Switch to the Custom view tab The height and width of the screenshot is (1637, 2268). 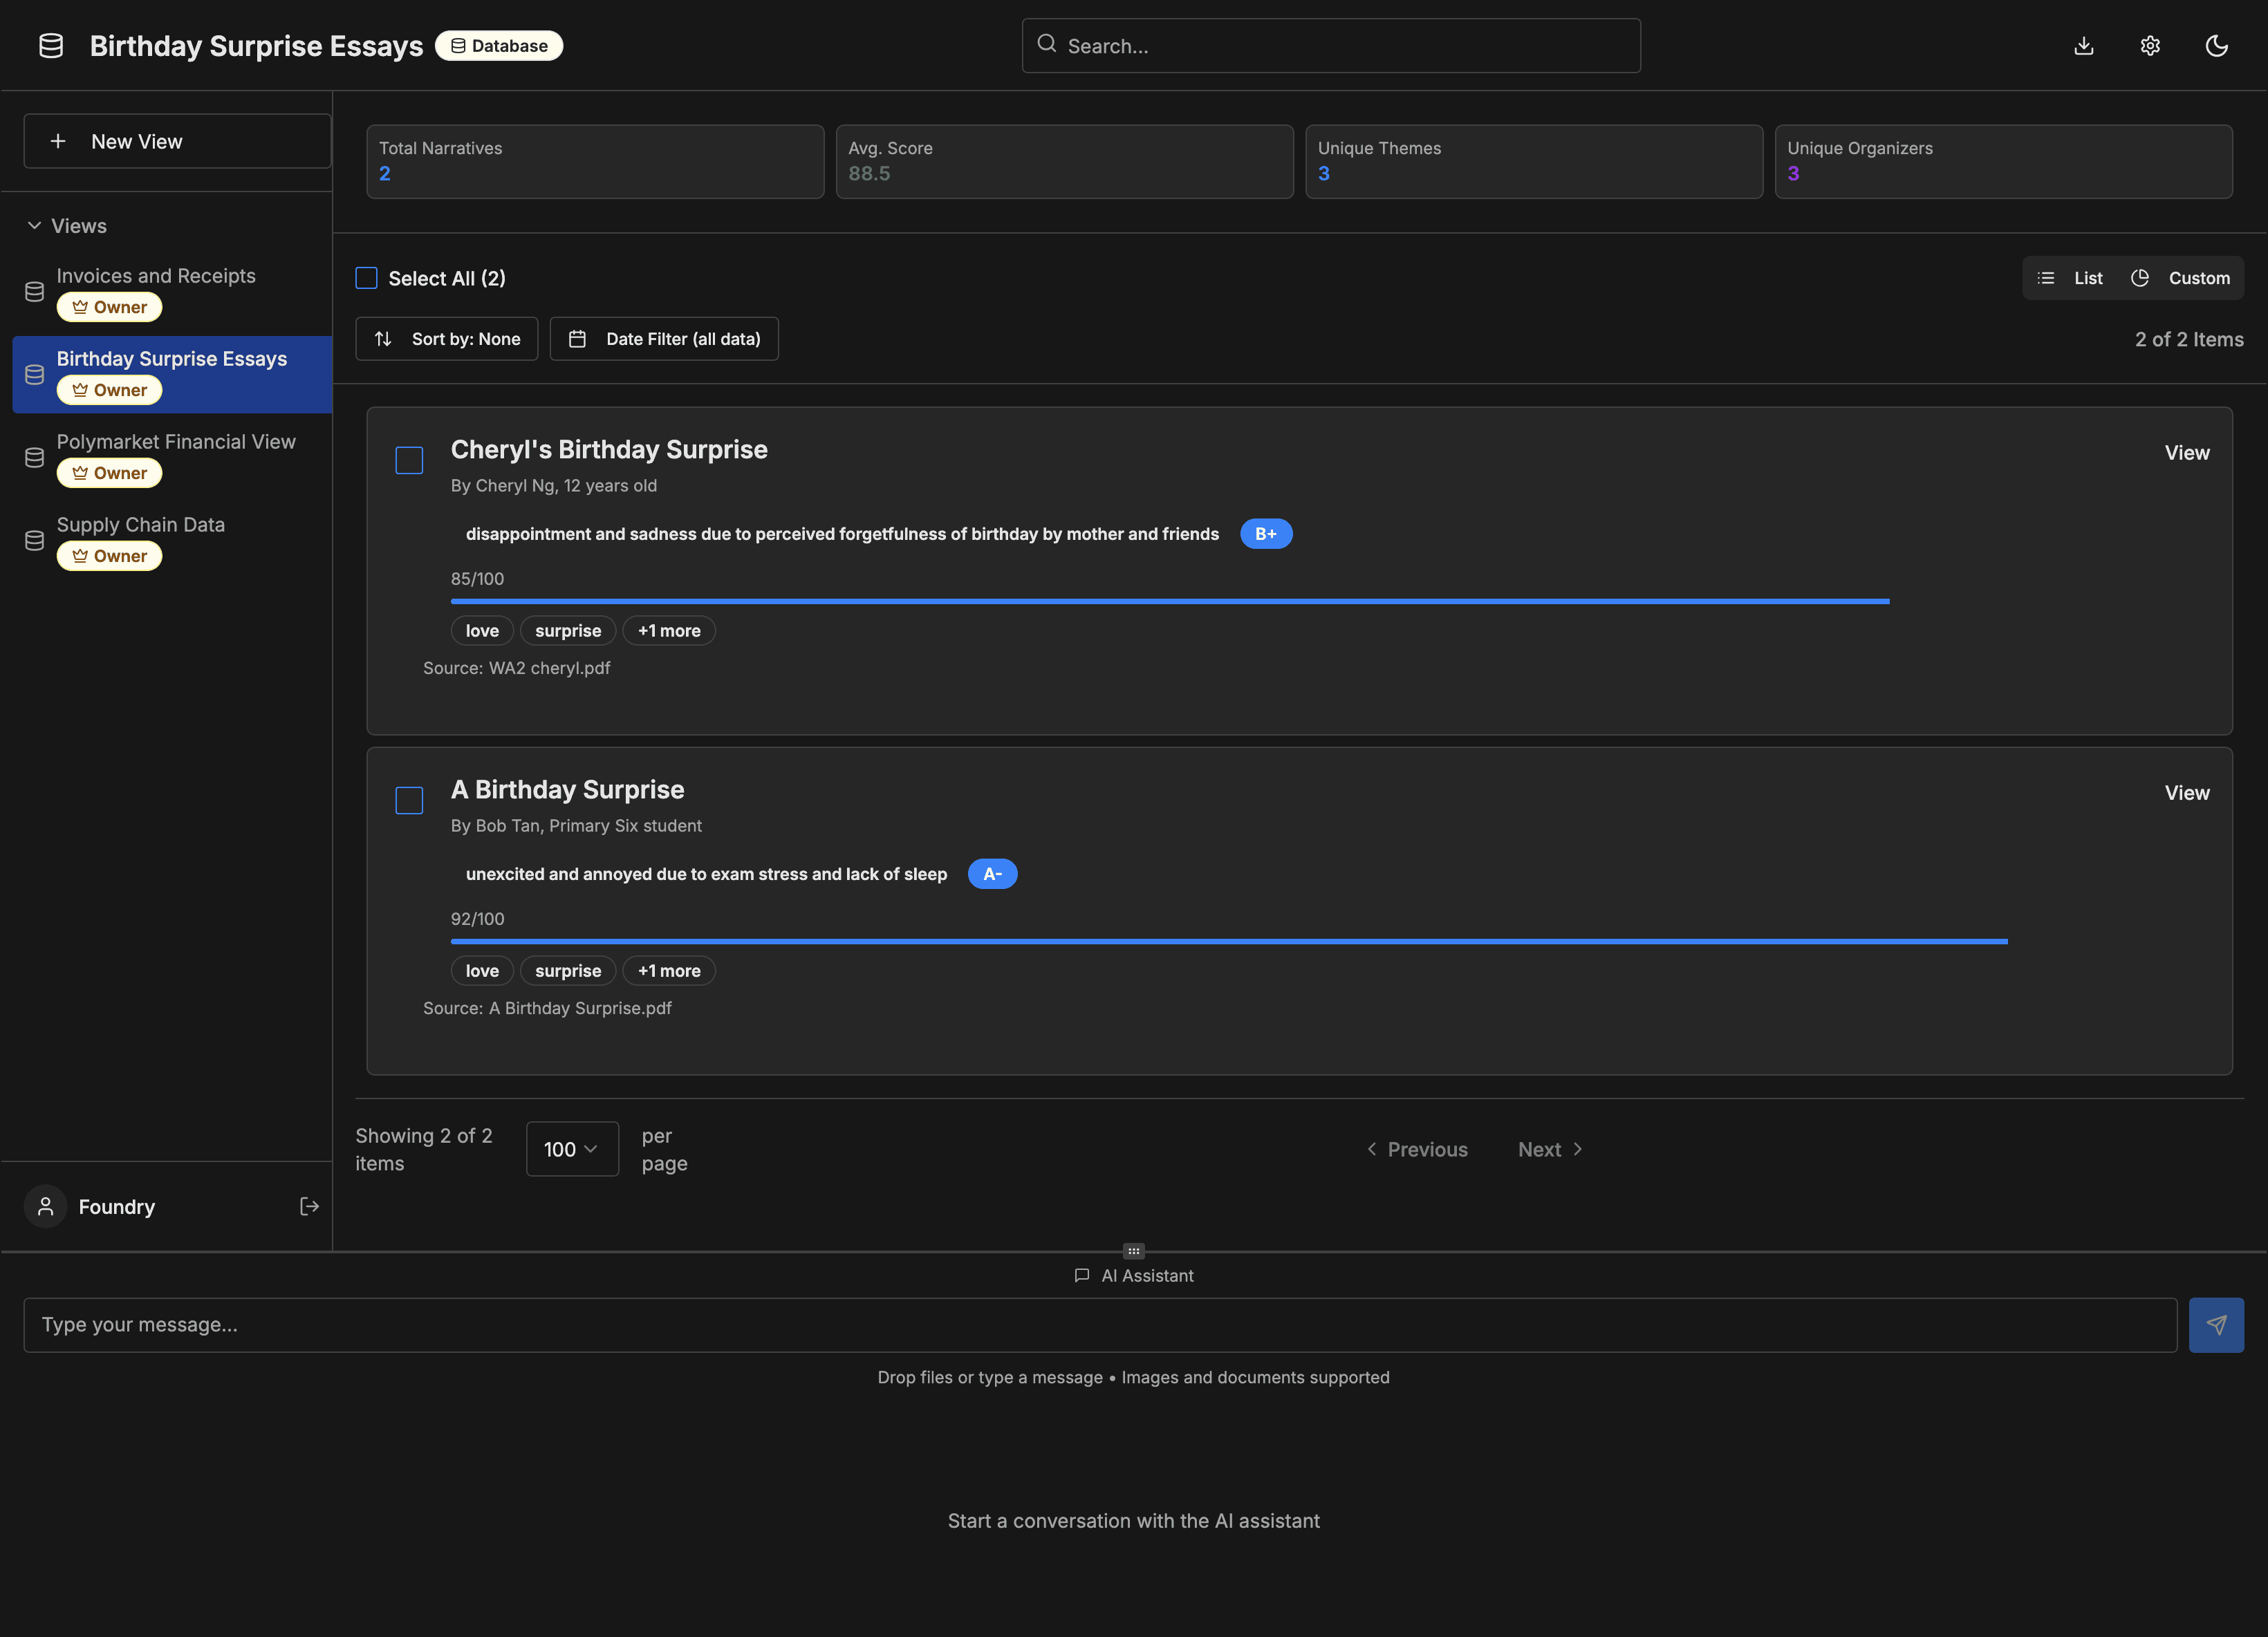click(x=2181, y=278)
